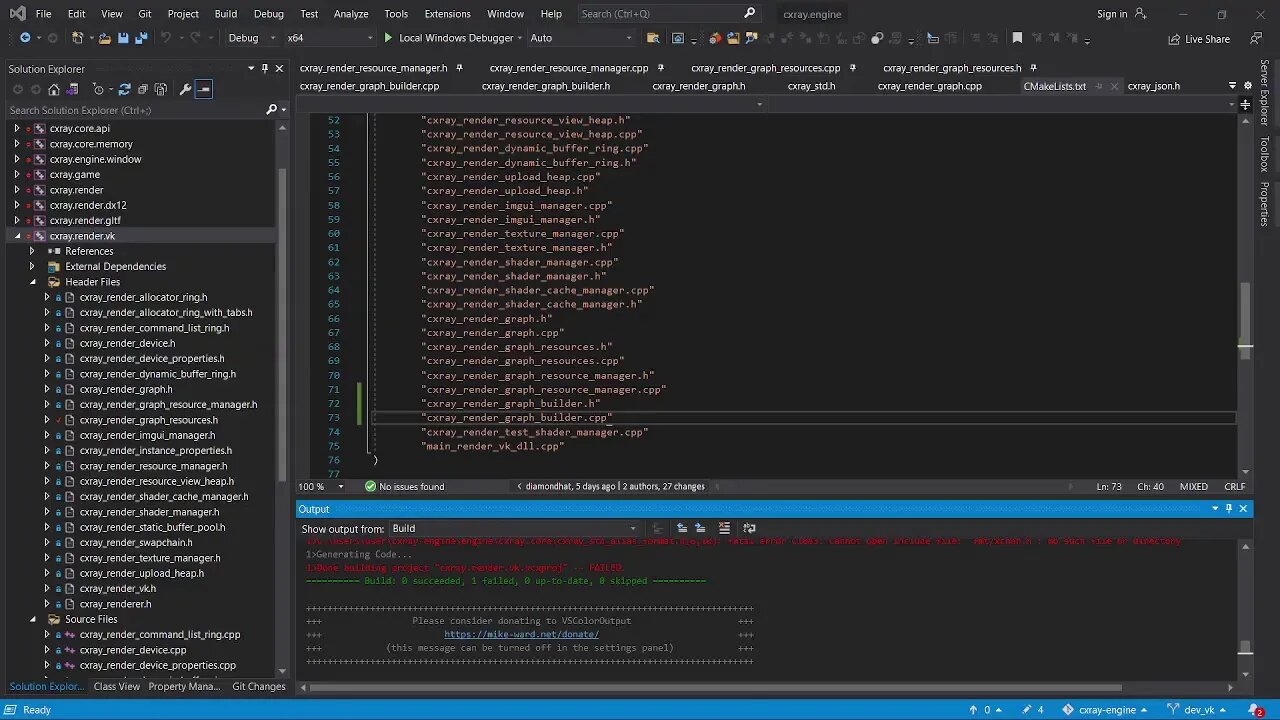Open the active files list dropdown arrow
The height and width of the screenshot is (720, 1280).
click(1231, 86)
